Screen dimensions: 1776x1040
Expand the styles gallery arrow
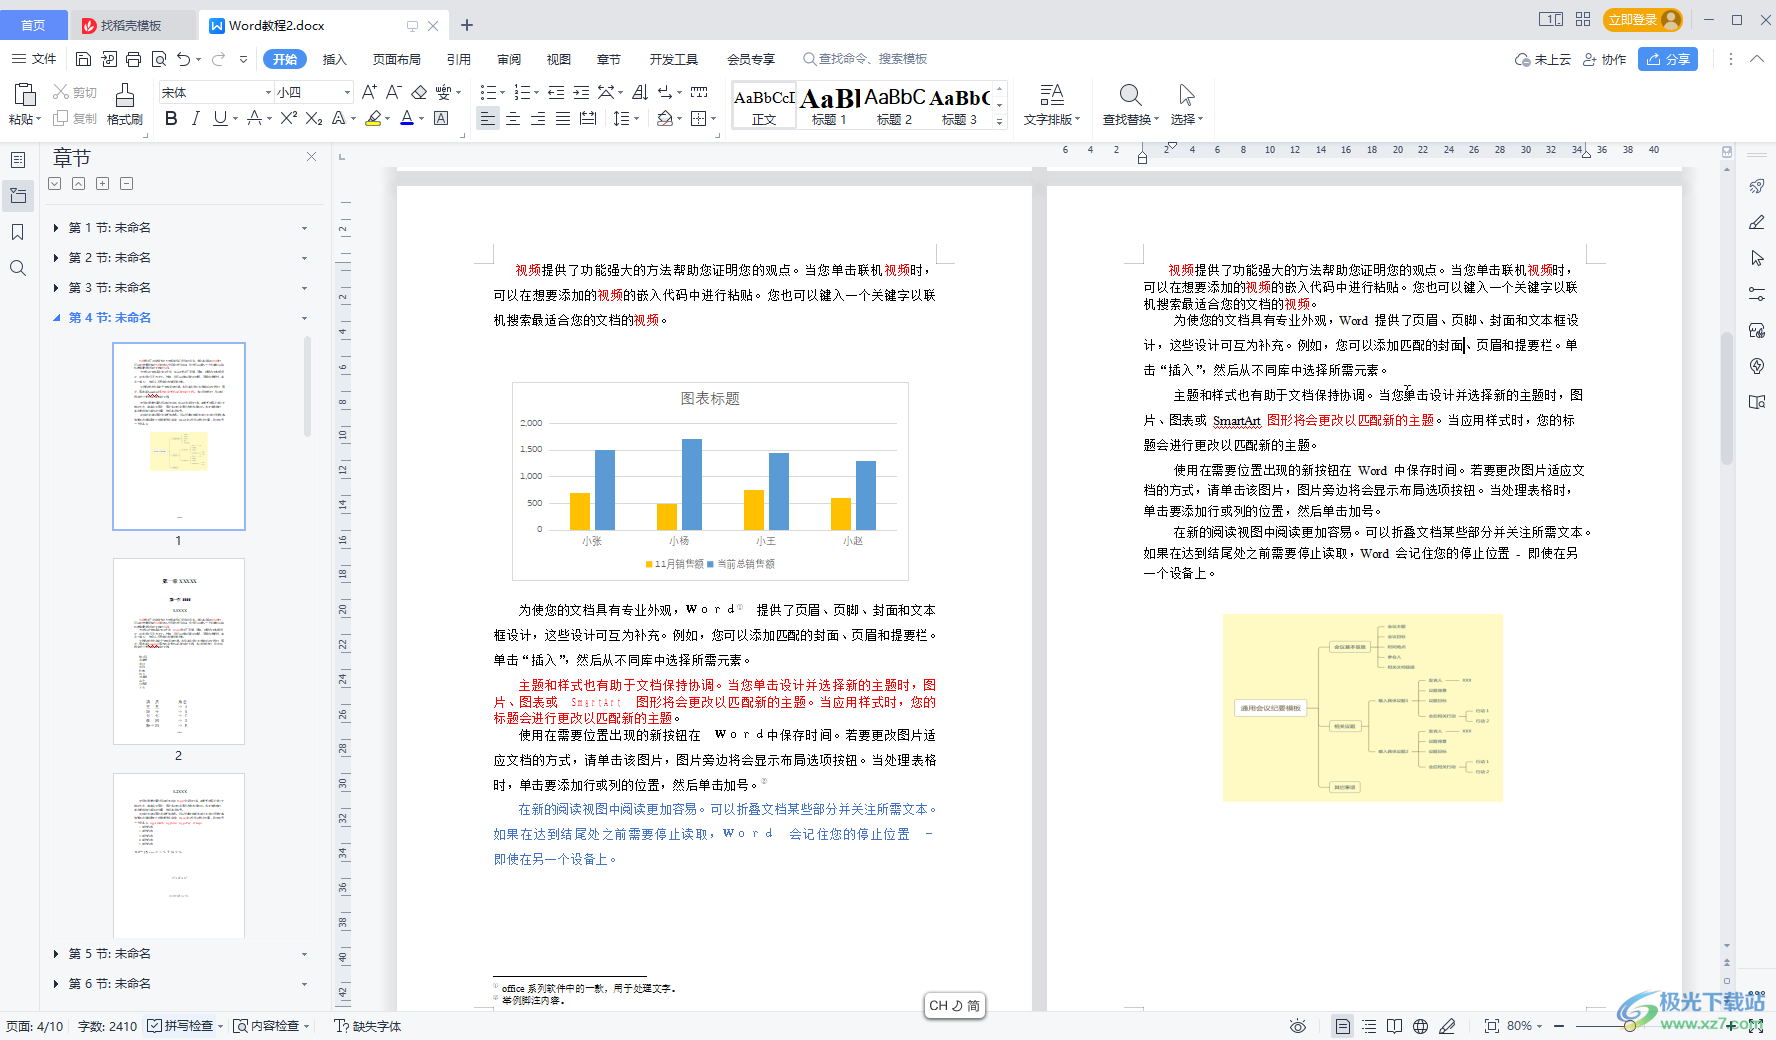[x=999, y=121]
